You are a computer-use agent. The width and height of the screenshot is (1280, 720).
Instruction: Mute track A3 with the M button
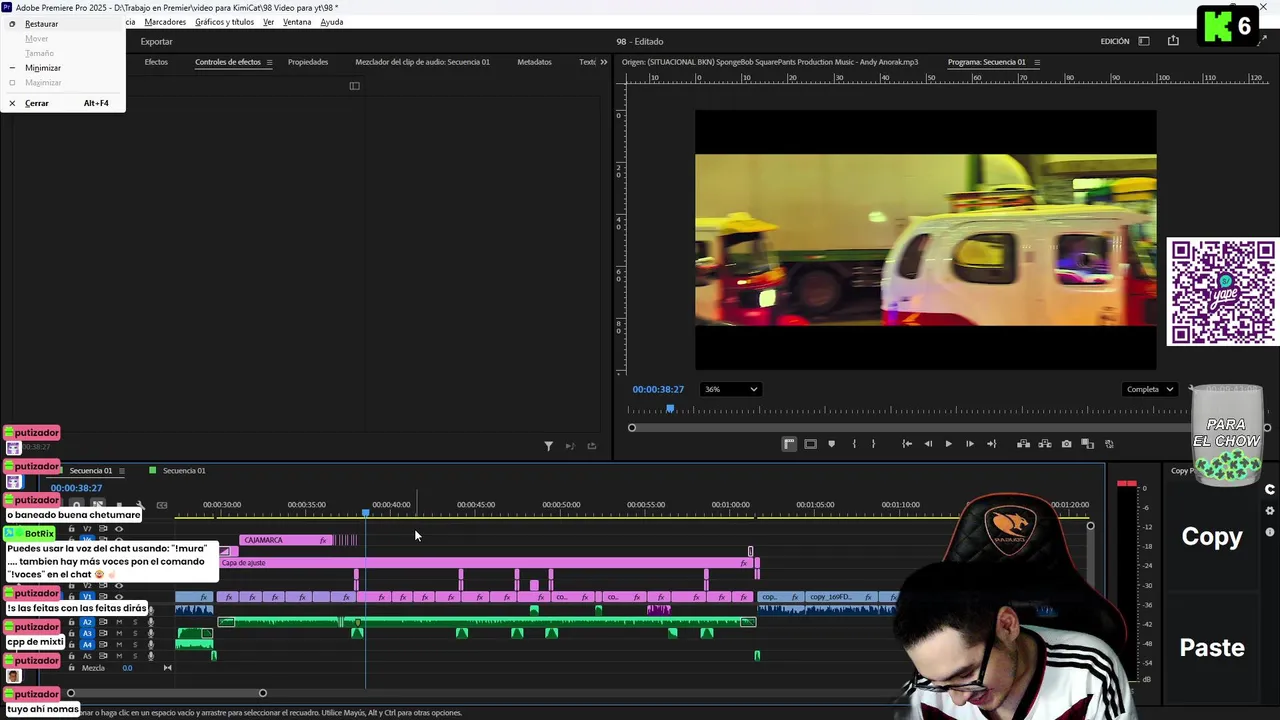point(119,633)
